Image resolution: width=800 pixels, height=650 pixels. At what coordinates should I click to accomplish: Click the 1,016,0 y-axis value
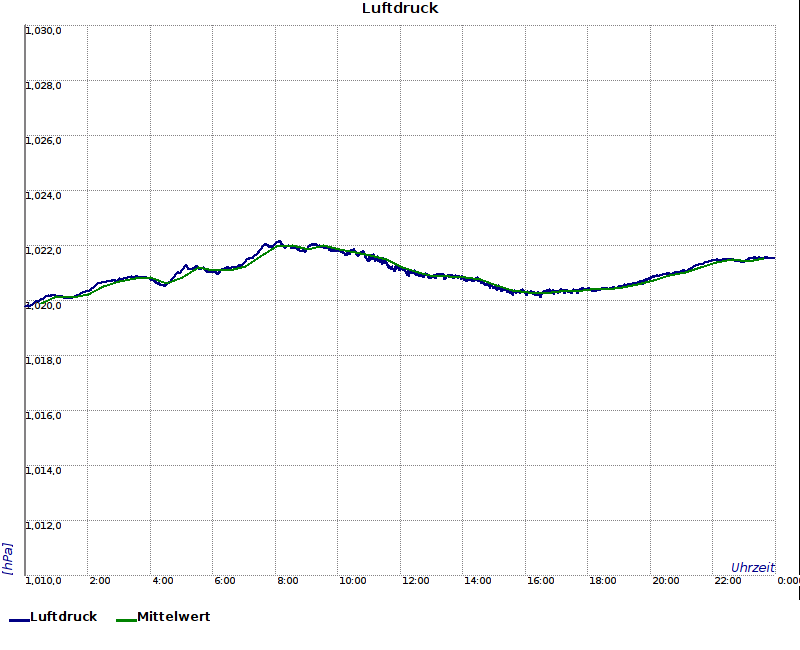pyautogui.click(x=43, y=416)
